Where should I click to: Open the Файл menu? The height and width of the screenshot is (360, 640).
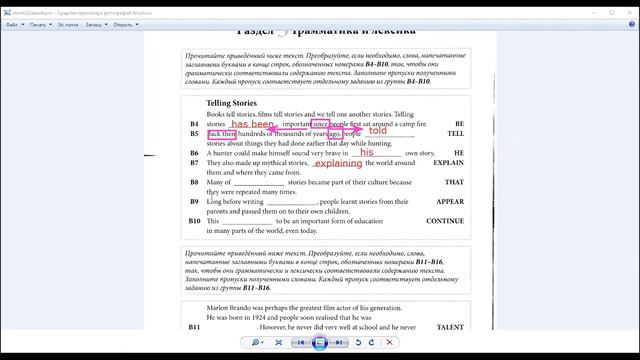(15, 25)
